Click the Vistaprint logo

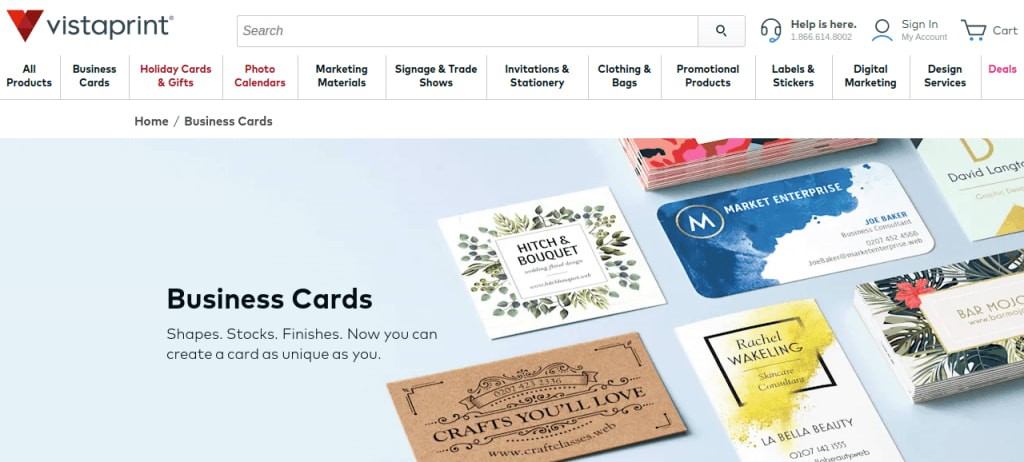[90, 26]
